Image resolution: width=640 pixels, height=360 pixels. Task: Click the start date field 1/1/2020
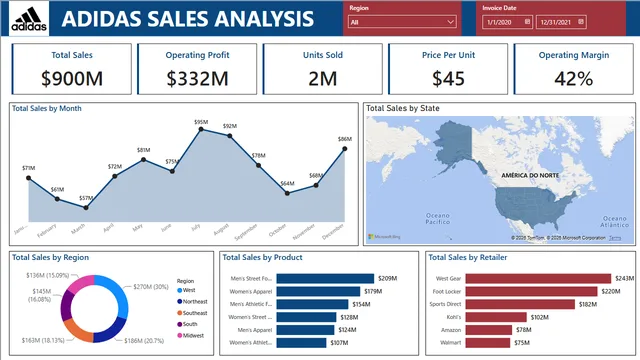pyautogui.click(x=507, y=22)
